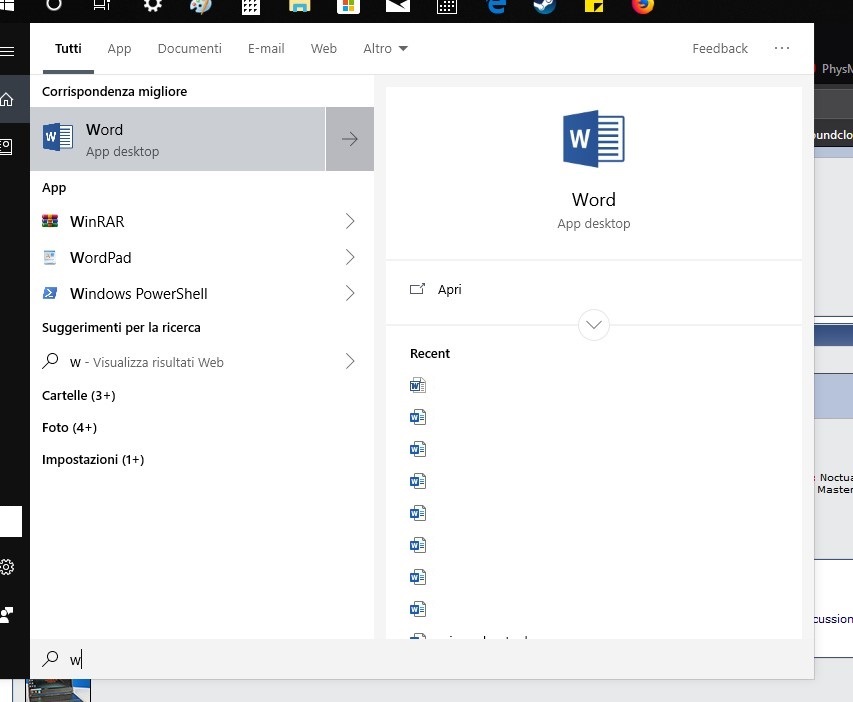Select the E-mail search tab

[x=266, y=48]
